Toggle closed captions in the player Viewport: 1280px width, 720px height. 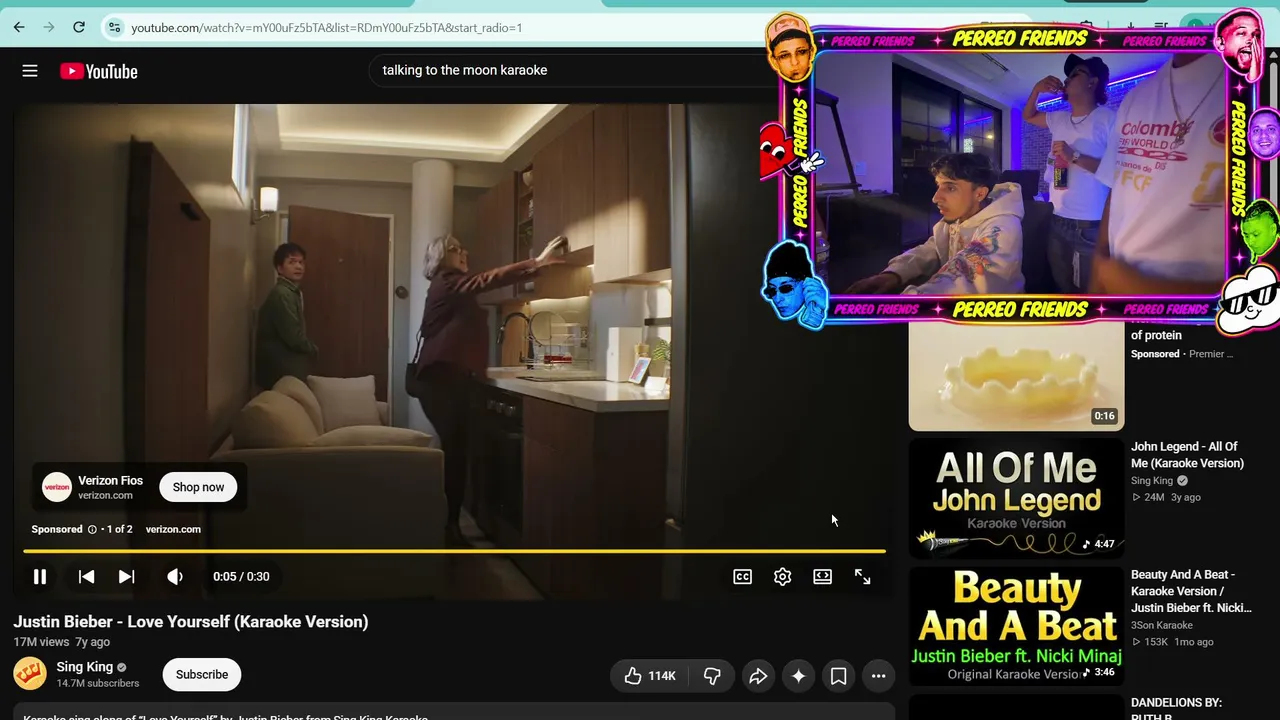pyautogui.click(x=742, y=577)
